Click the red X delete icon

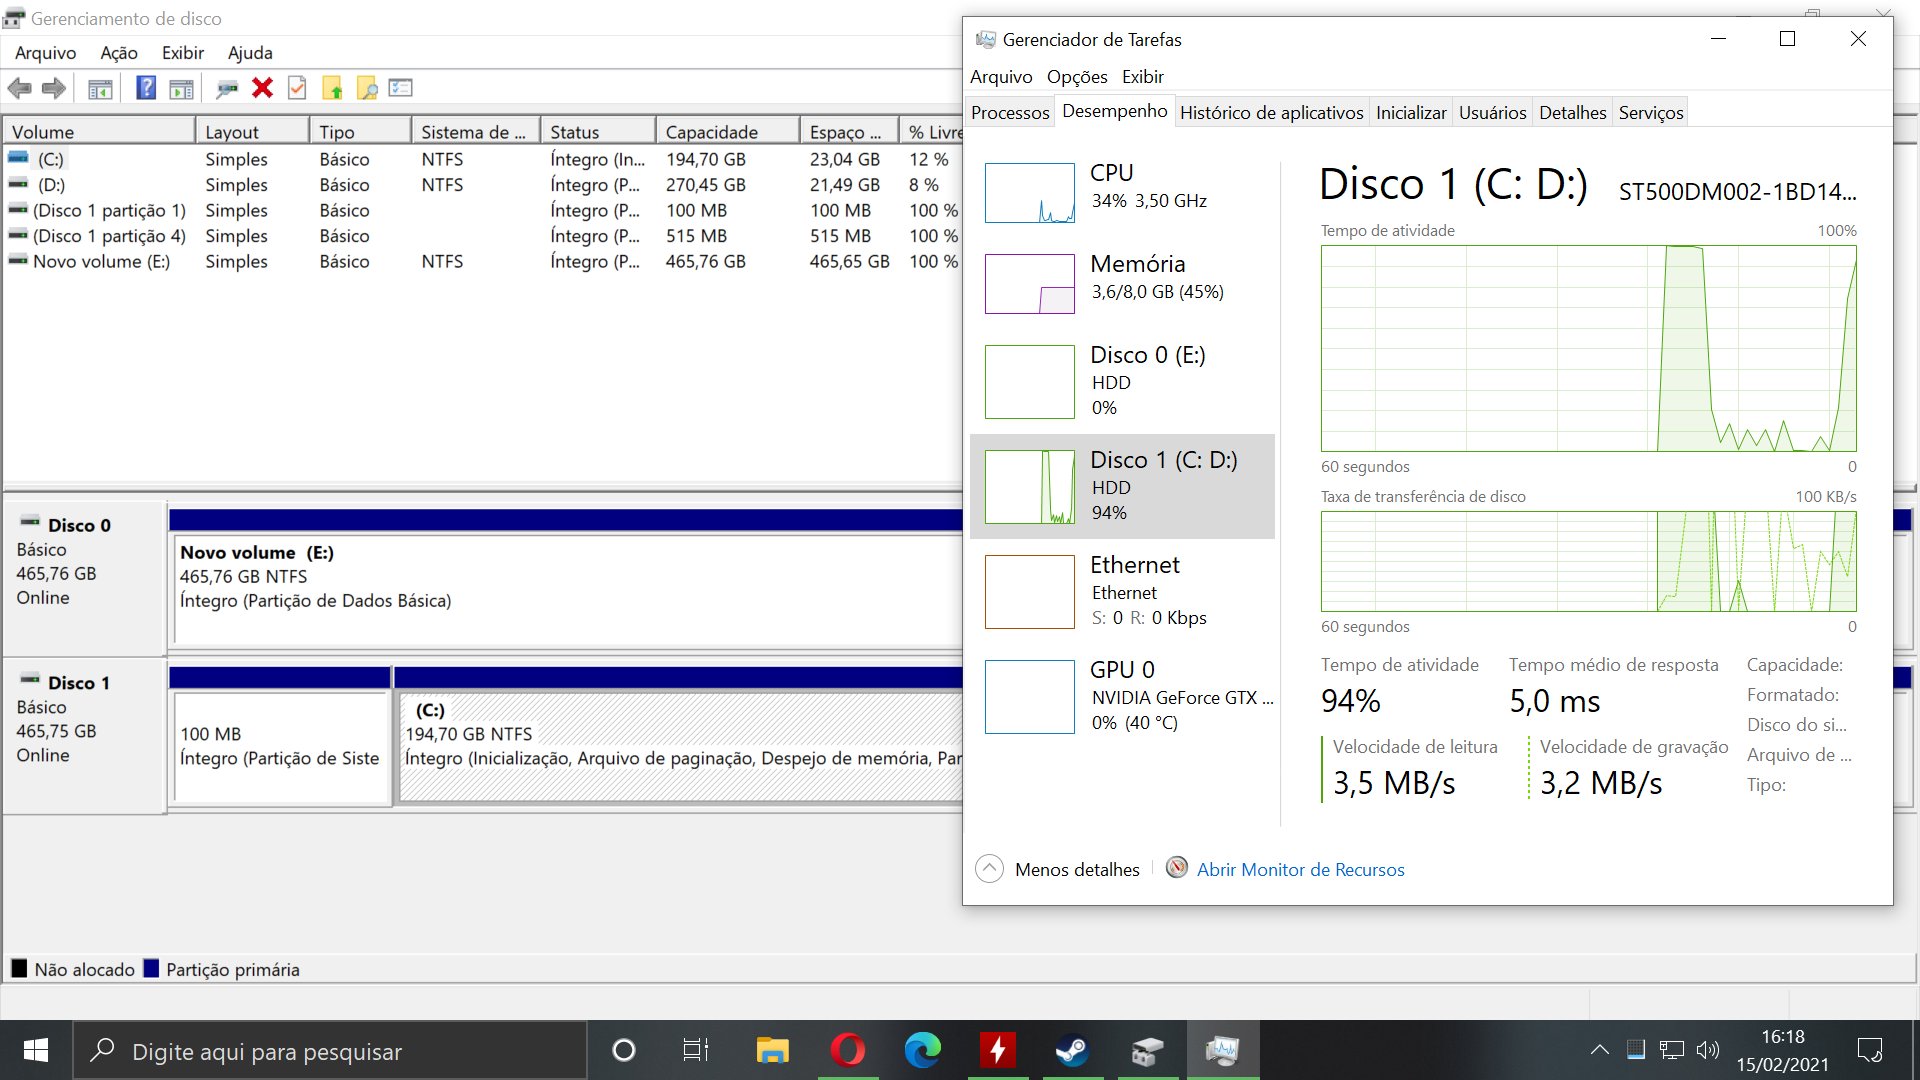click(263, 88)
